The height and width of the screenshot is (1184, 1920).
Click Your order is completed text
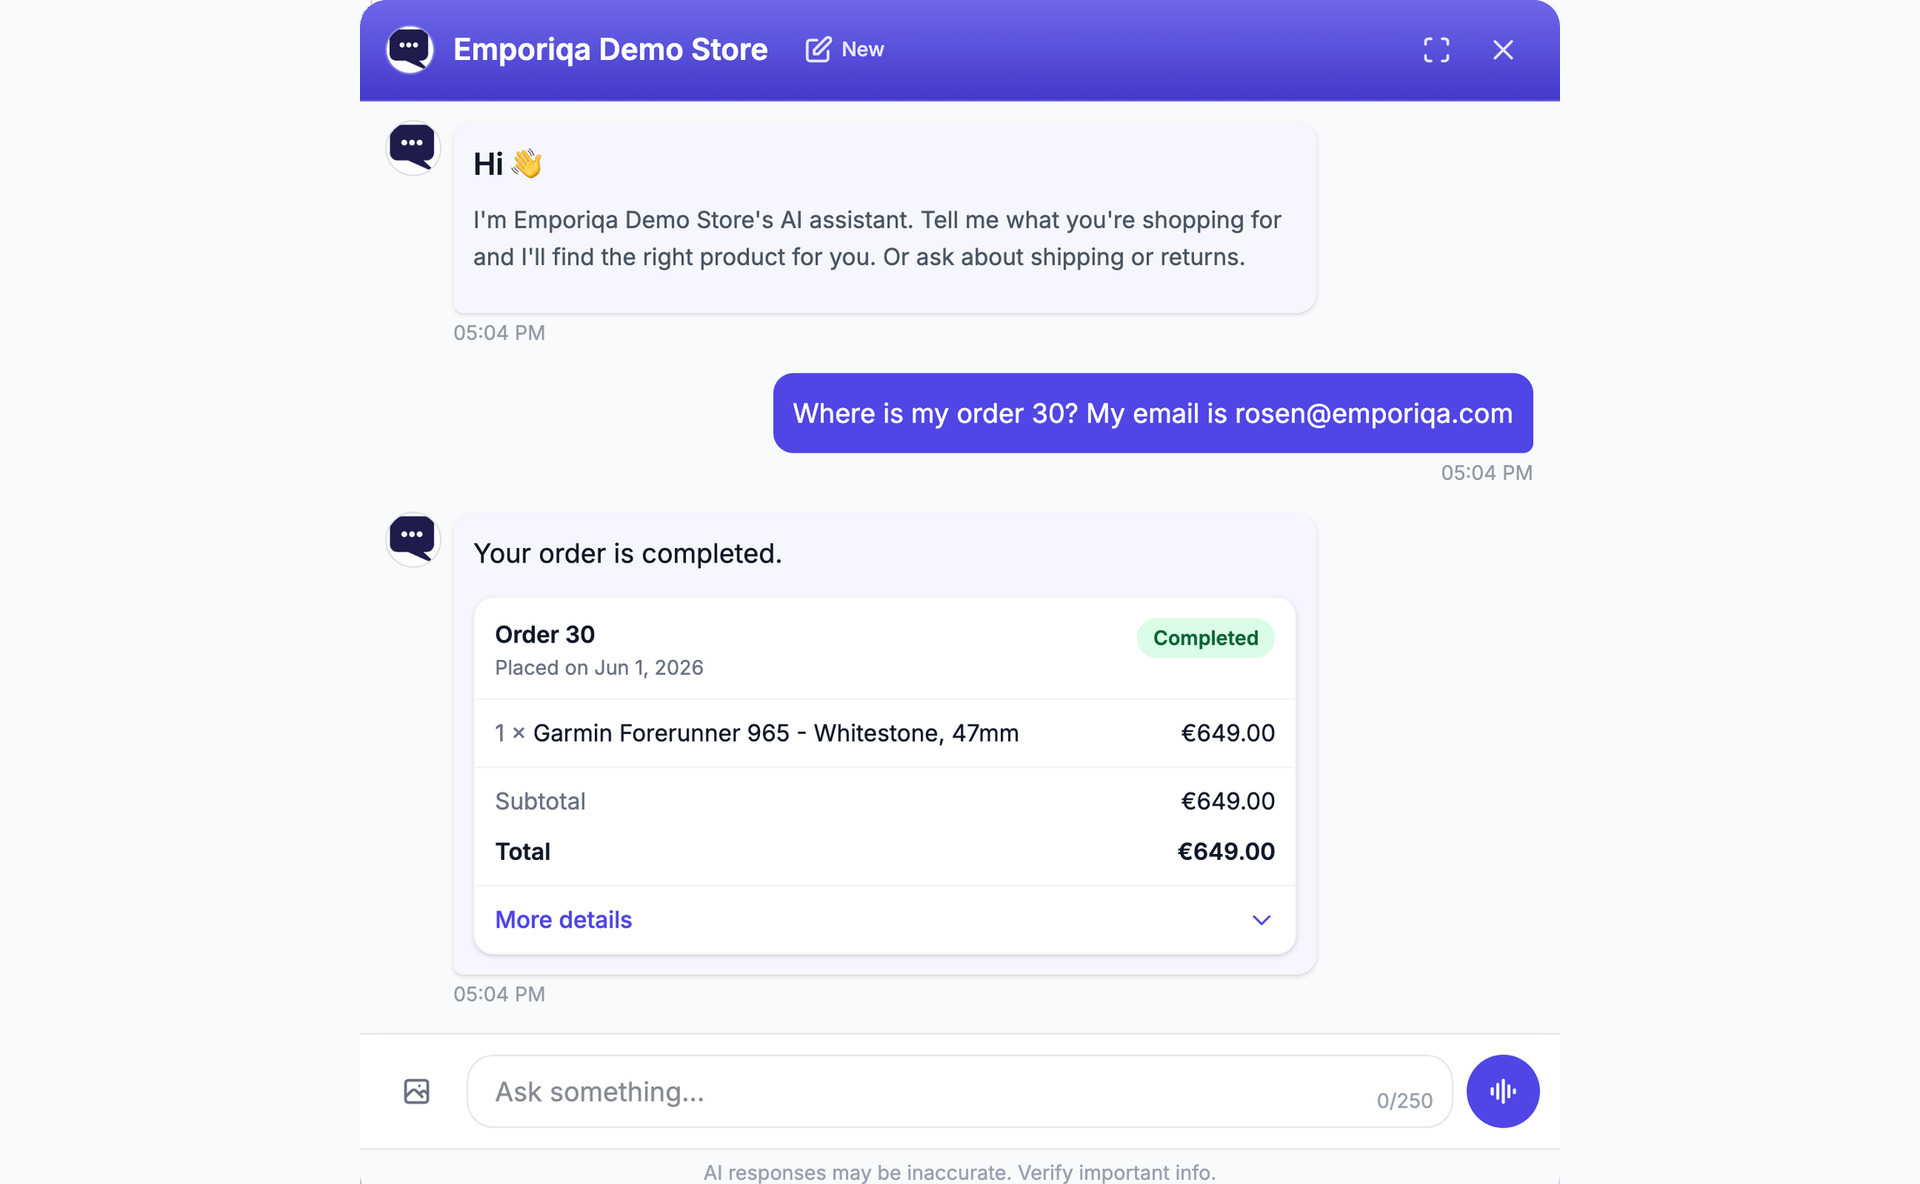[627, 554]
